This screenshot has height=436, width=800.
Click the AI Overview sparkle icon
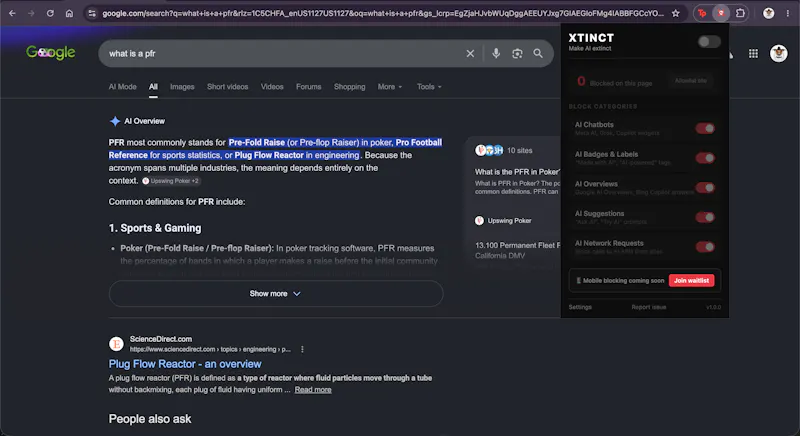coord(115,121)
